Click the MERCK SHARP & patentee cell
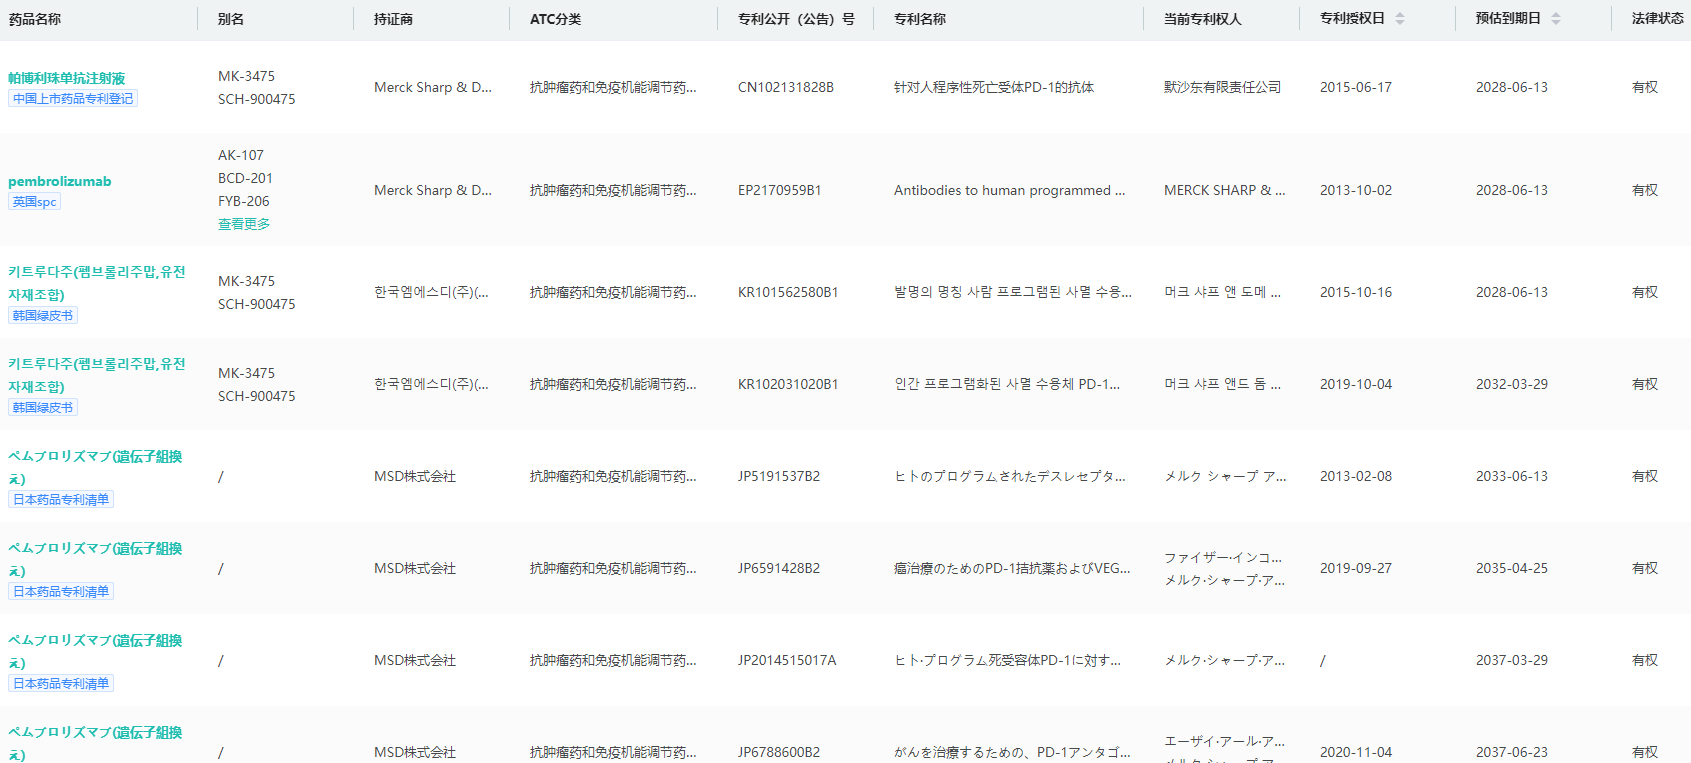The height and width of the screenshot is (763, 1691). 1225,191
